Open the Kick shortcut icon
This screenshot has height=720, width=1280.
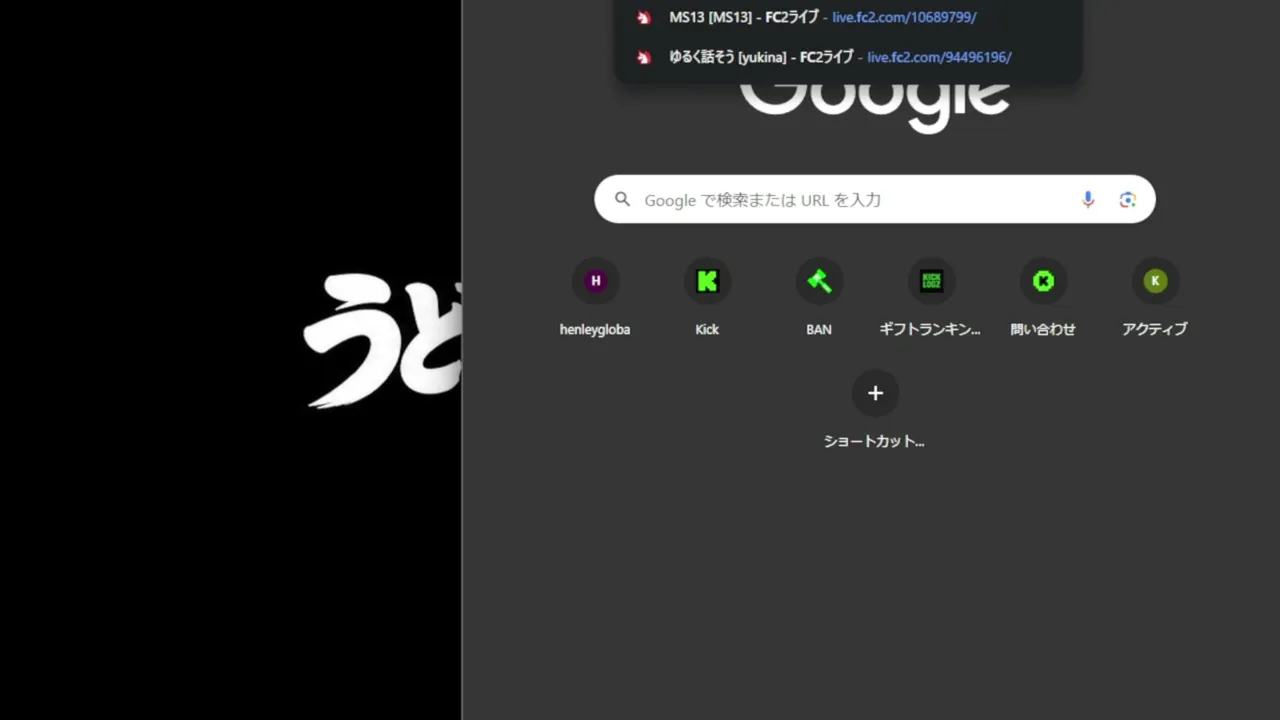[707, 281]
